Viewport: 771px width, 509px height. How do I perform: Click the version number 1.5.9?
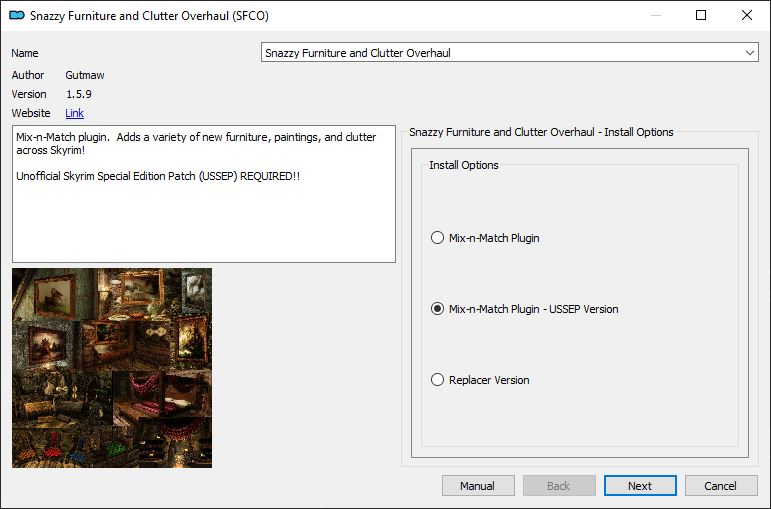click(x=79, y=94)
